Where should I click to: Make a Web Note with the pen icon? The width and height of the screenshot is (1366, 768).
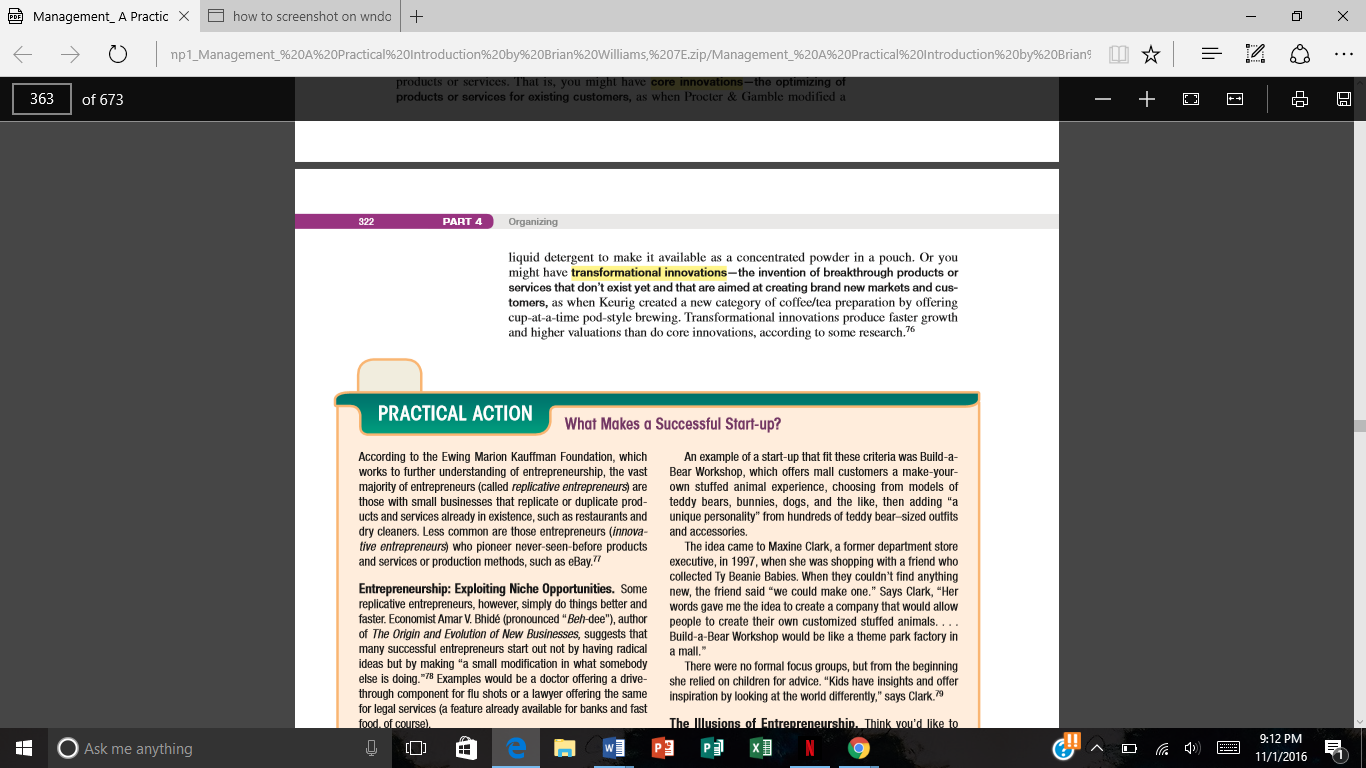click(1255, 54)
